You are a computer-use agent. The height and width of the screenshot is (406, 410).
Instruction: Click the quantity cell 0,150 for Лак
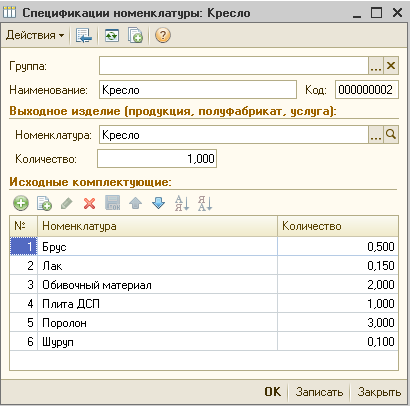point(338,265)
